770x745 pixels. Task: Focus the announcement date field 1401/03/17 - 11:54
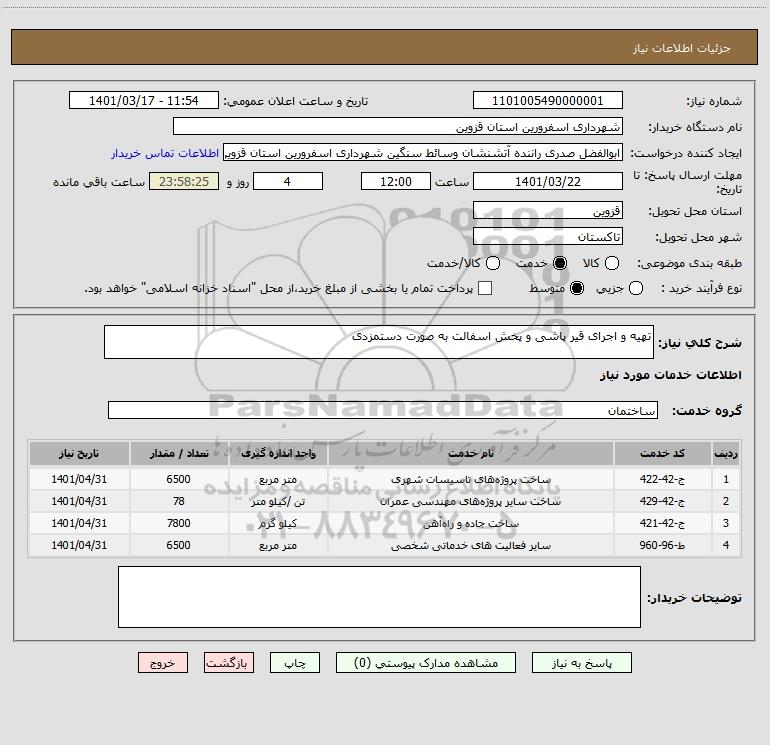(144, 101)
